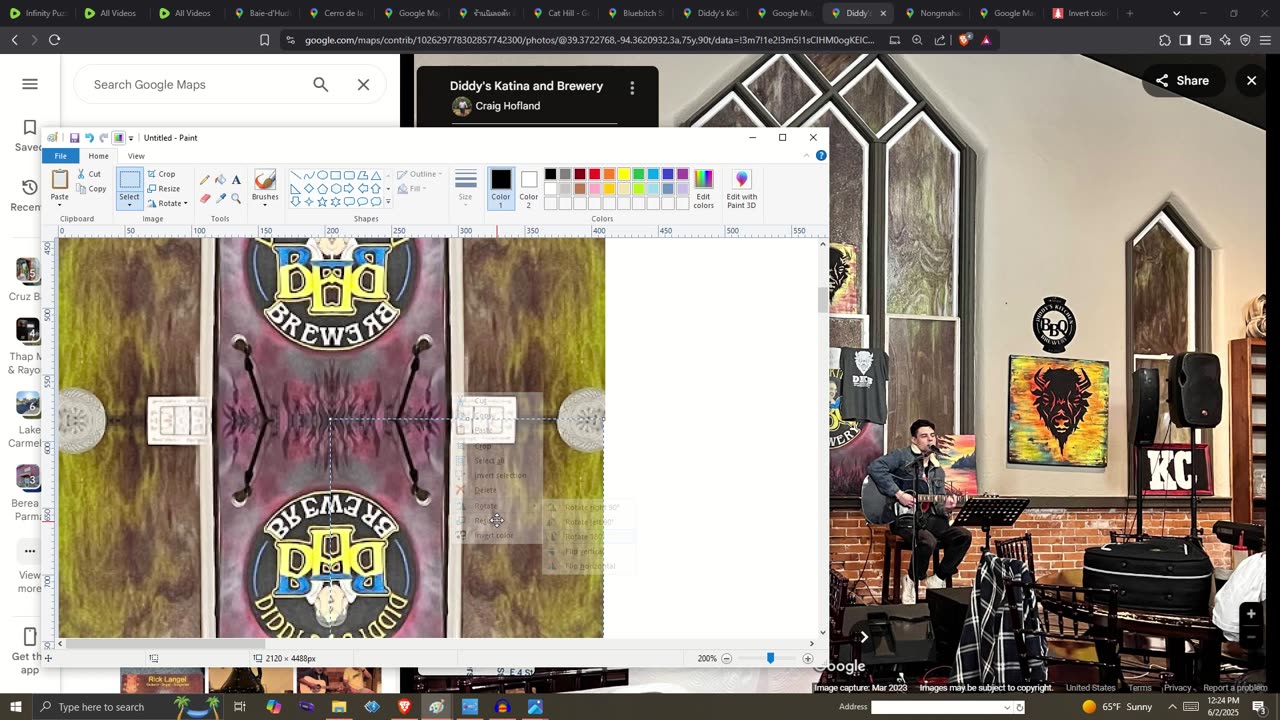Expand the Shapes gallery more arrow
The height and width of the screenshot is (720, 1280).
(388, 202)
